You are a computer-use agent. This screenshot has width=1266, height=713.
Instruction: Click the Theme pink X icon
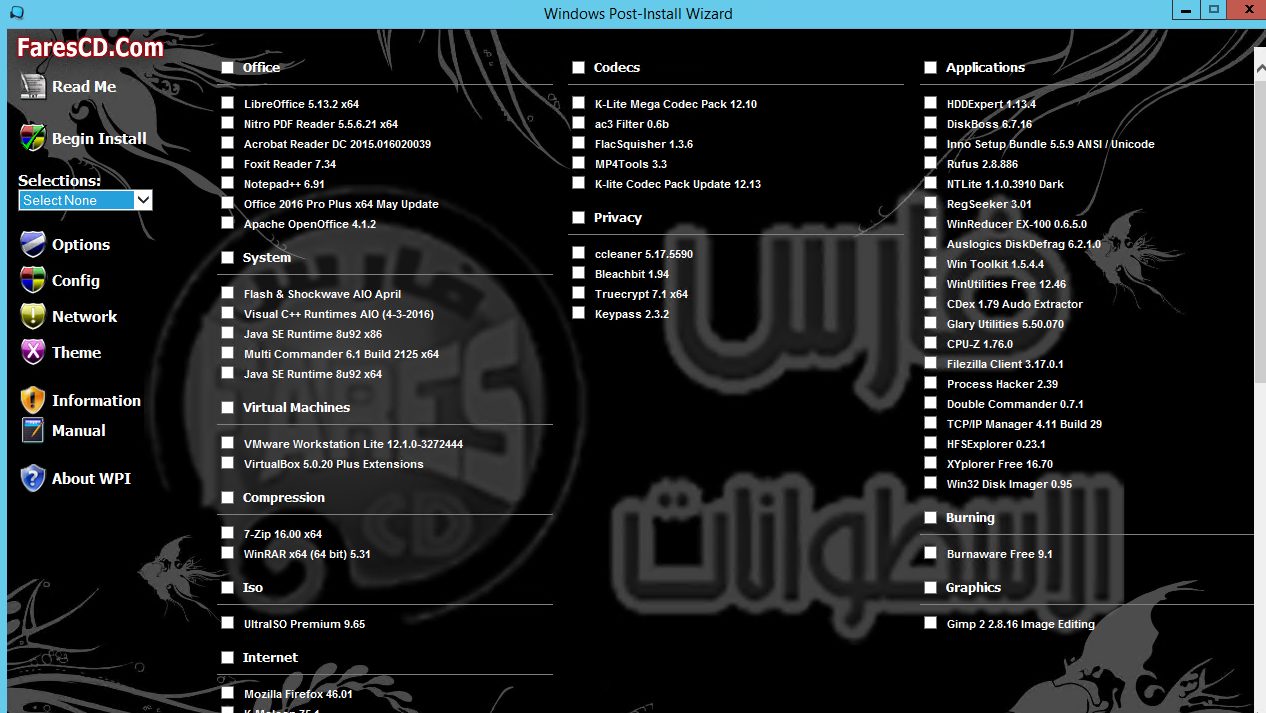[x=33, y=352]
